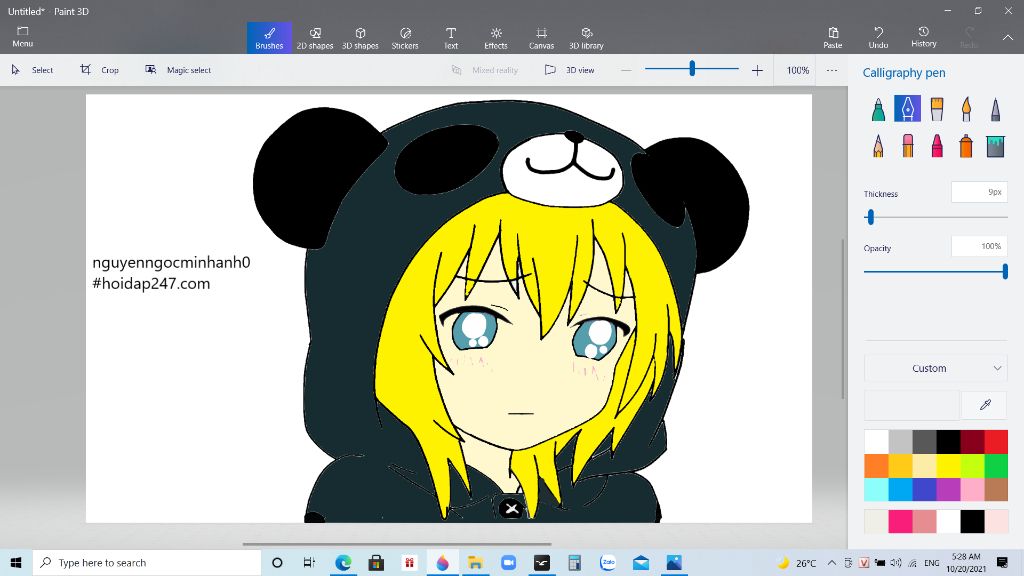Viewport: 1024px width, 576px height.
Task: Choose the purple color swatch
Action: (x=948, y=489)
